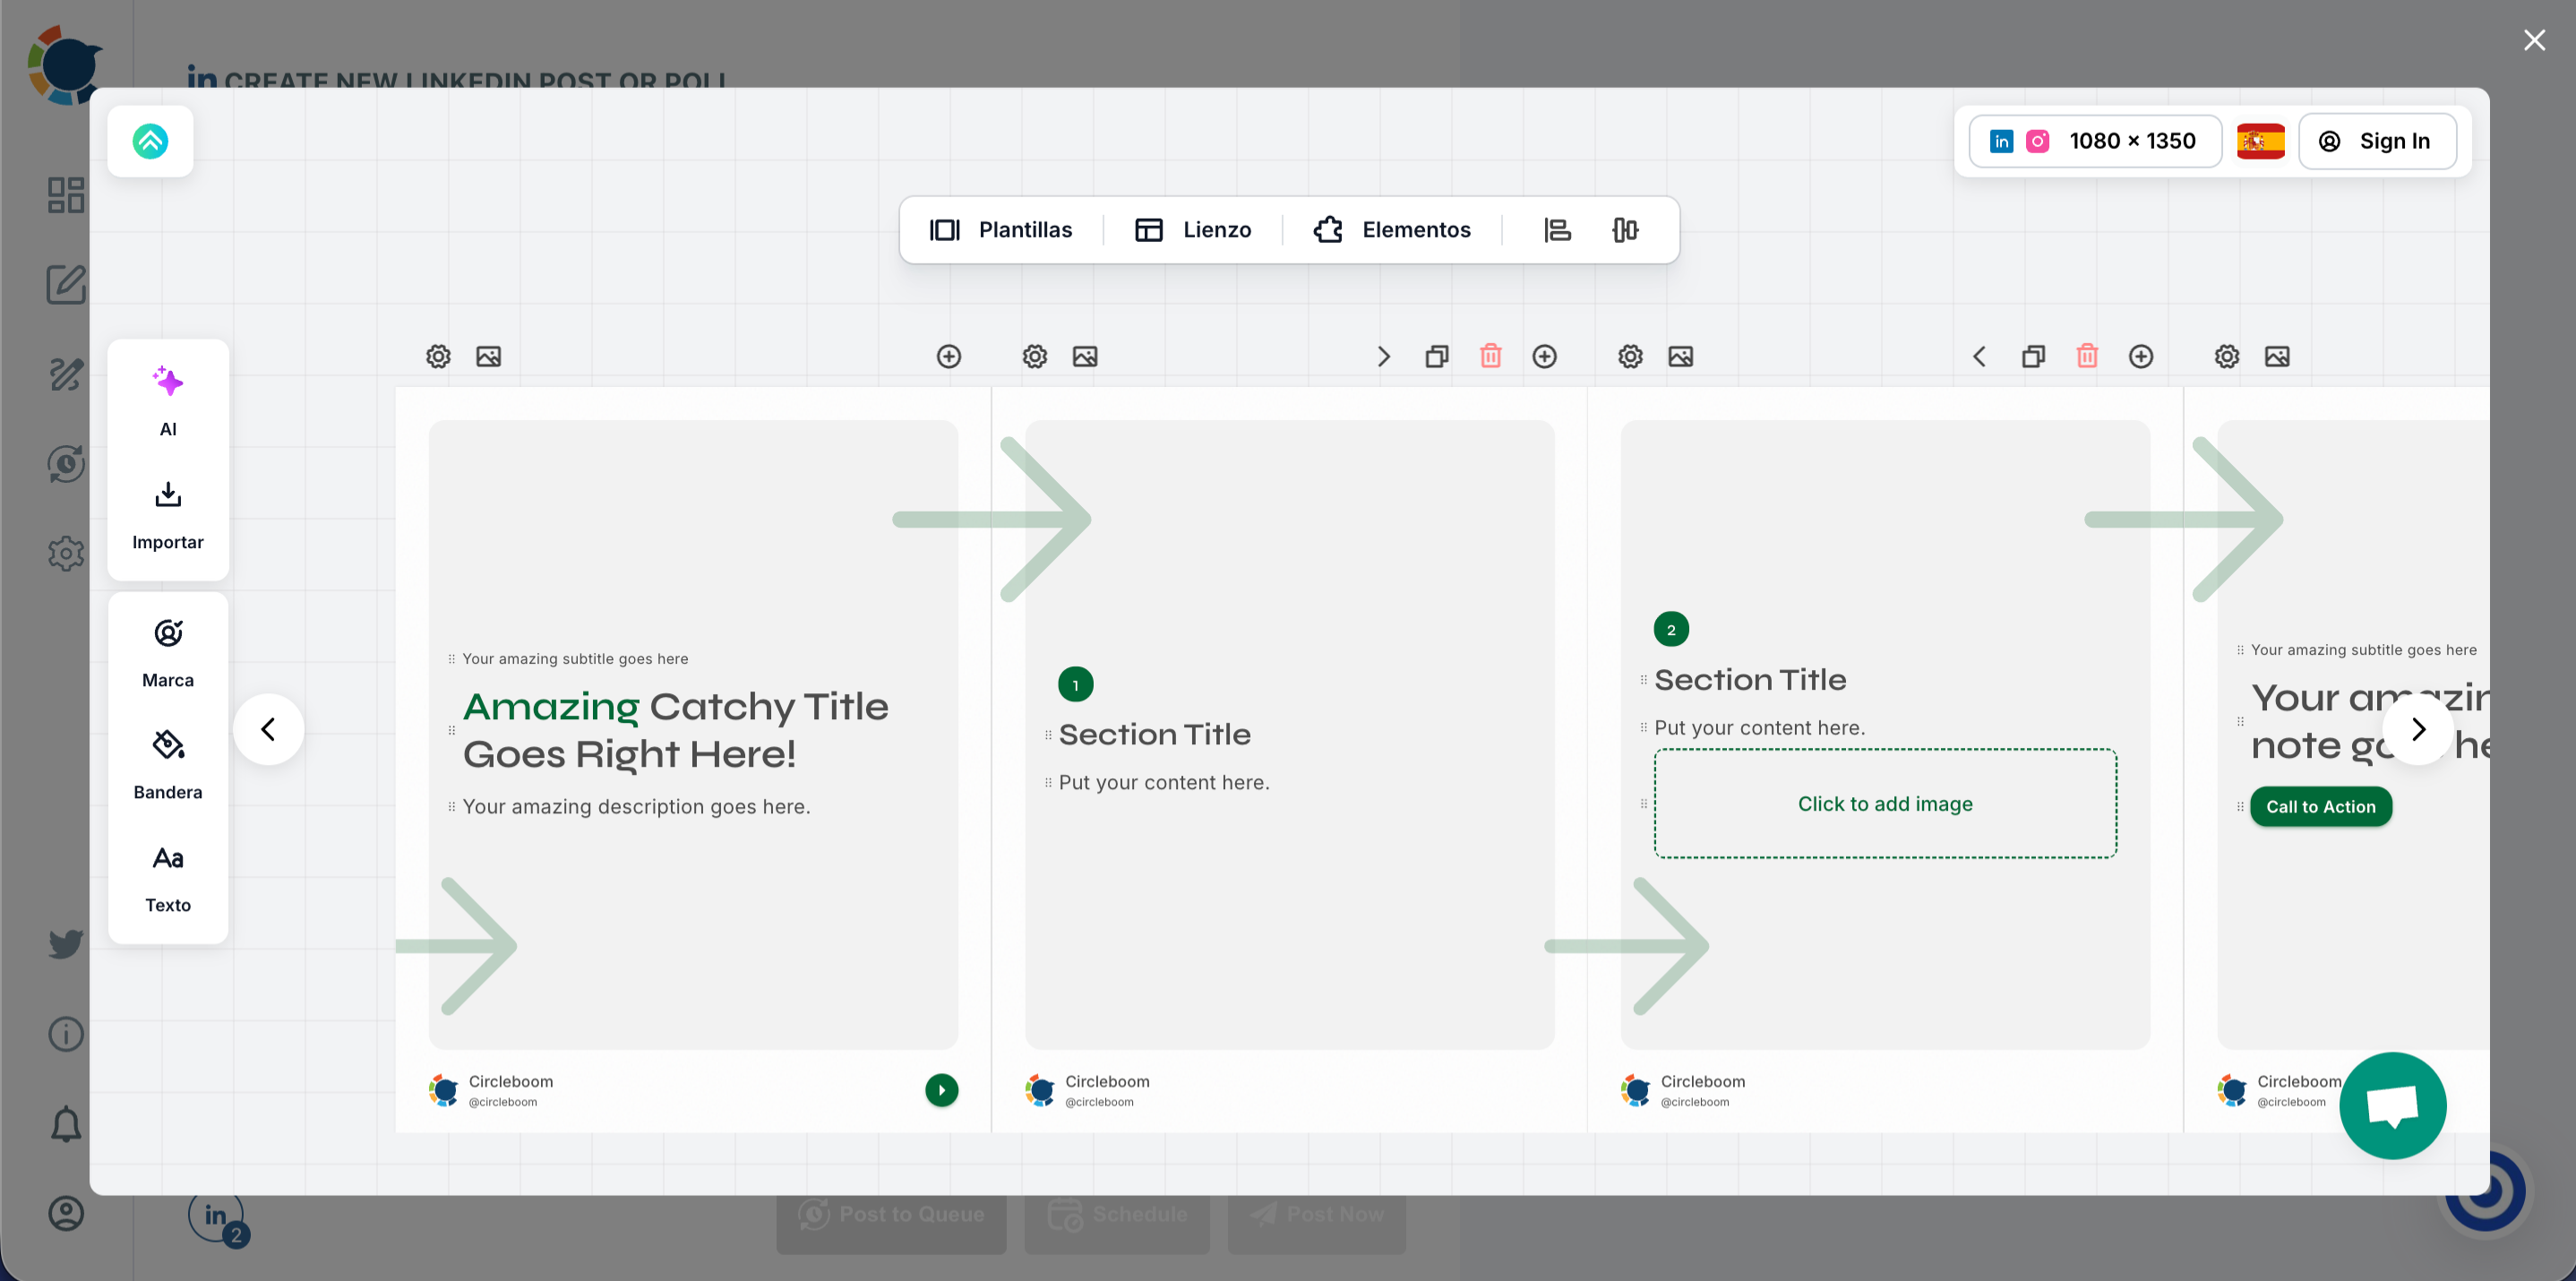
Task: Click the Spanish flag language selector
Action: point(2261,141)
